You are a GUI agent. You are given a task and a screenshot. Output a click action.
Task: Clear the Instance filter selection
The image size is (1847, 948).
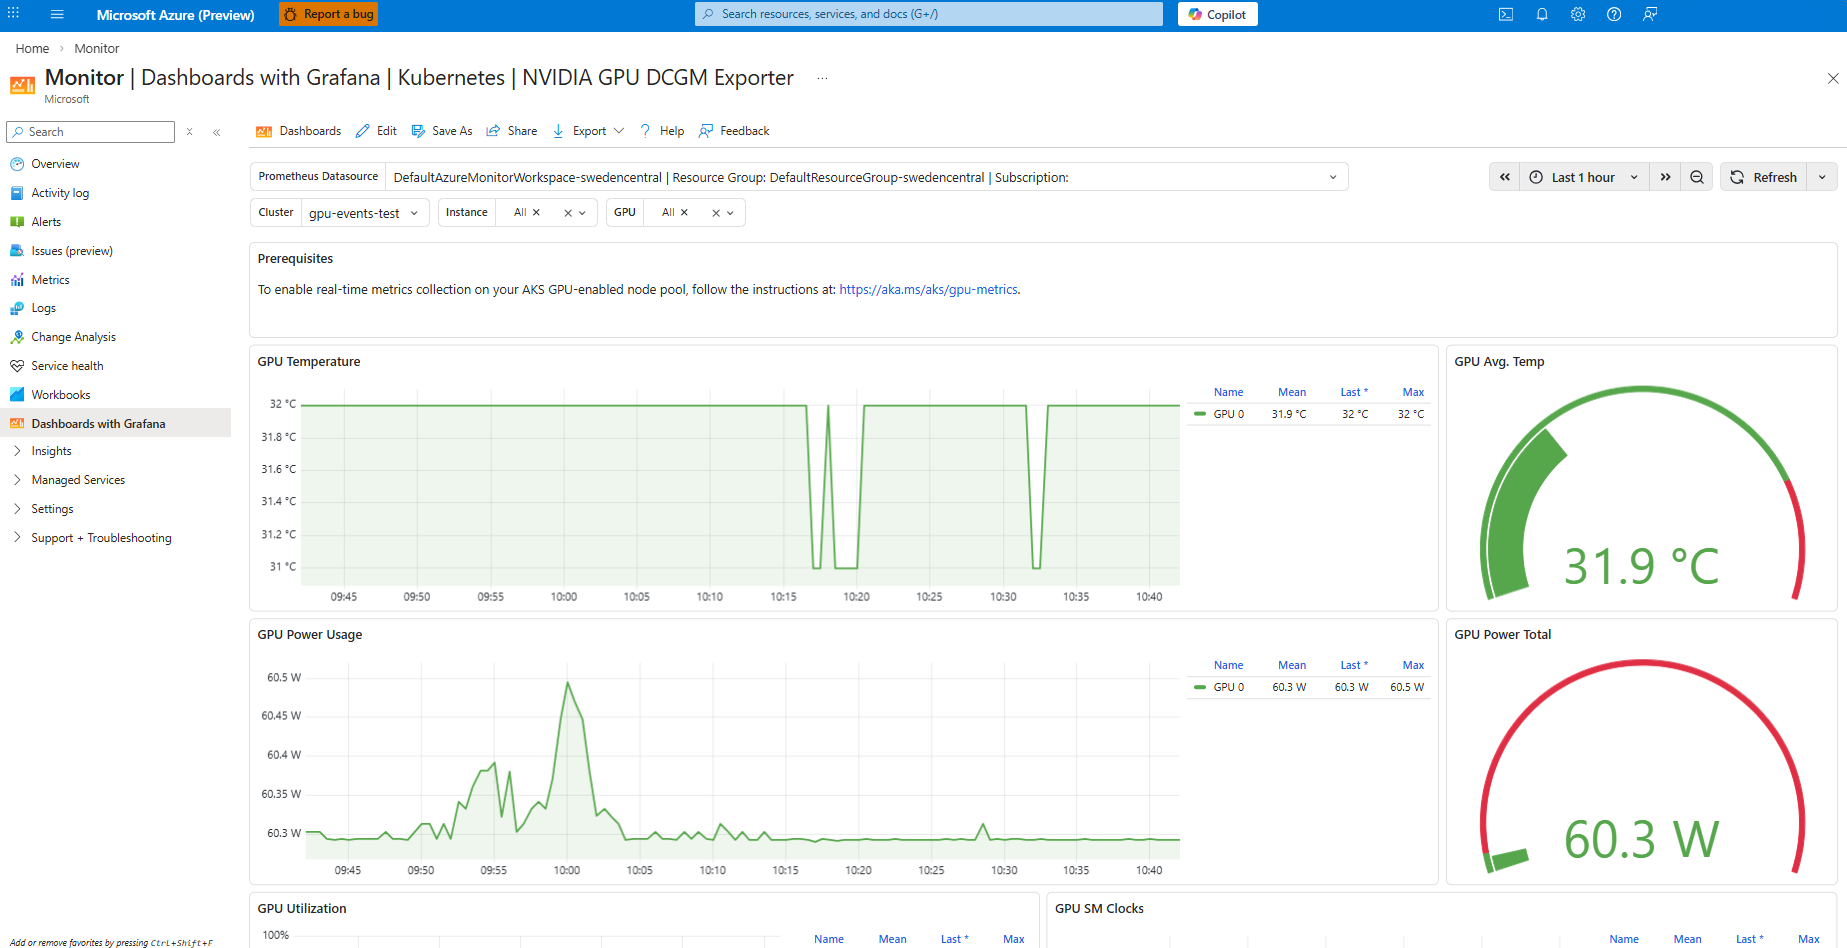pyautogui.click(x=568, y=213)
